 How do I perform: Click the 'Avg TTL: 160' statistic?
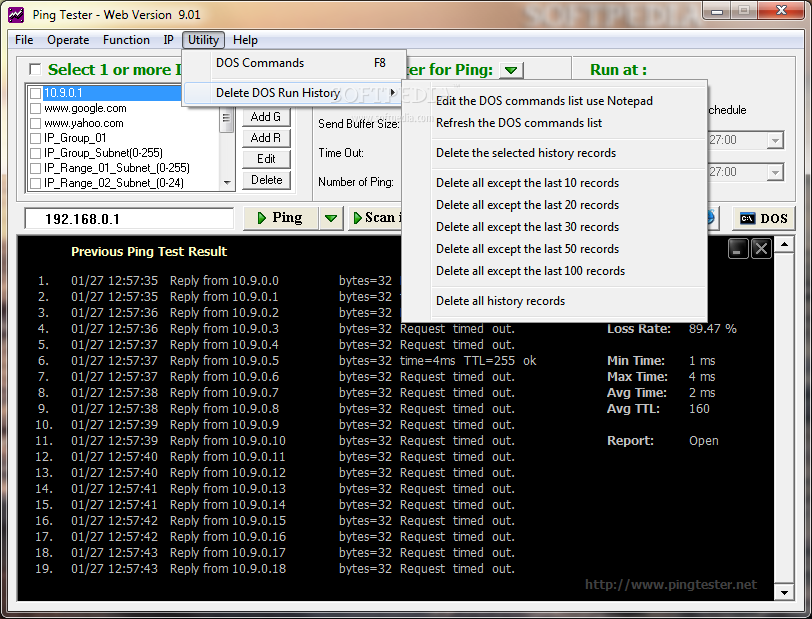coord(658,409)
